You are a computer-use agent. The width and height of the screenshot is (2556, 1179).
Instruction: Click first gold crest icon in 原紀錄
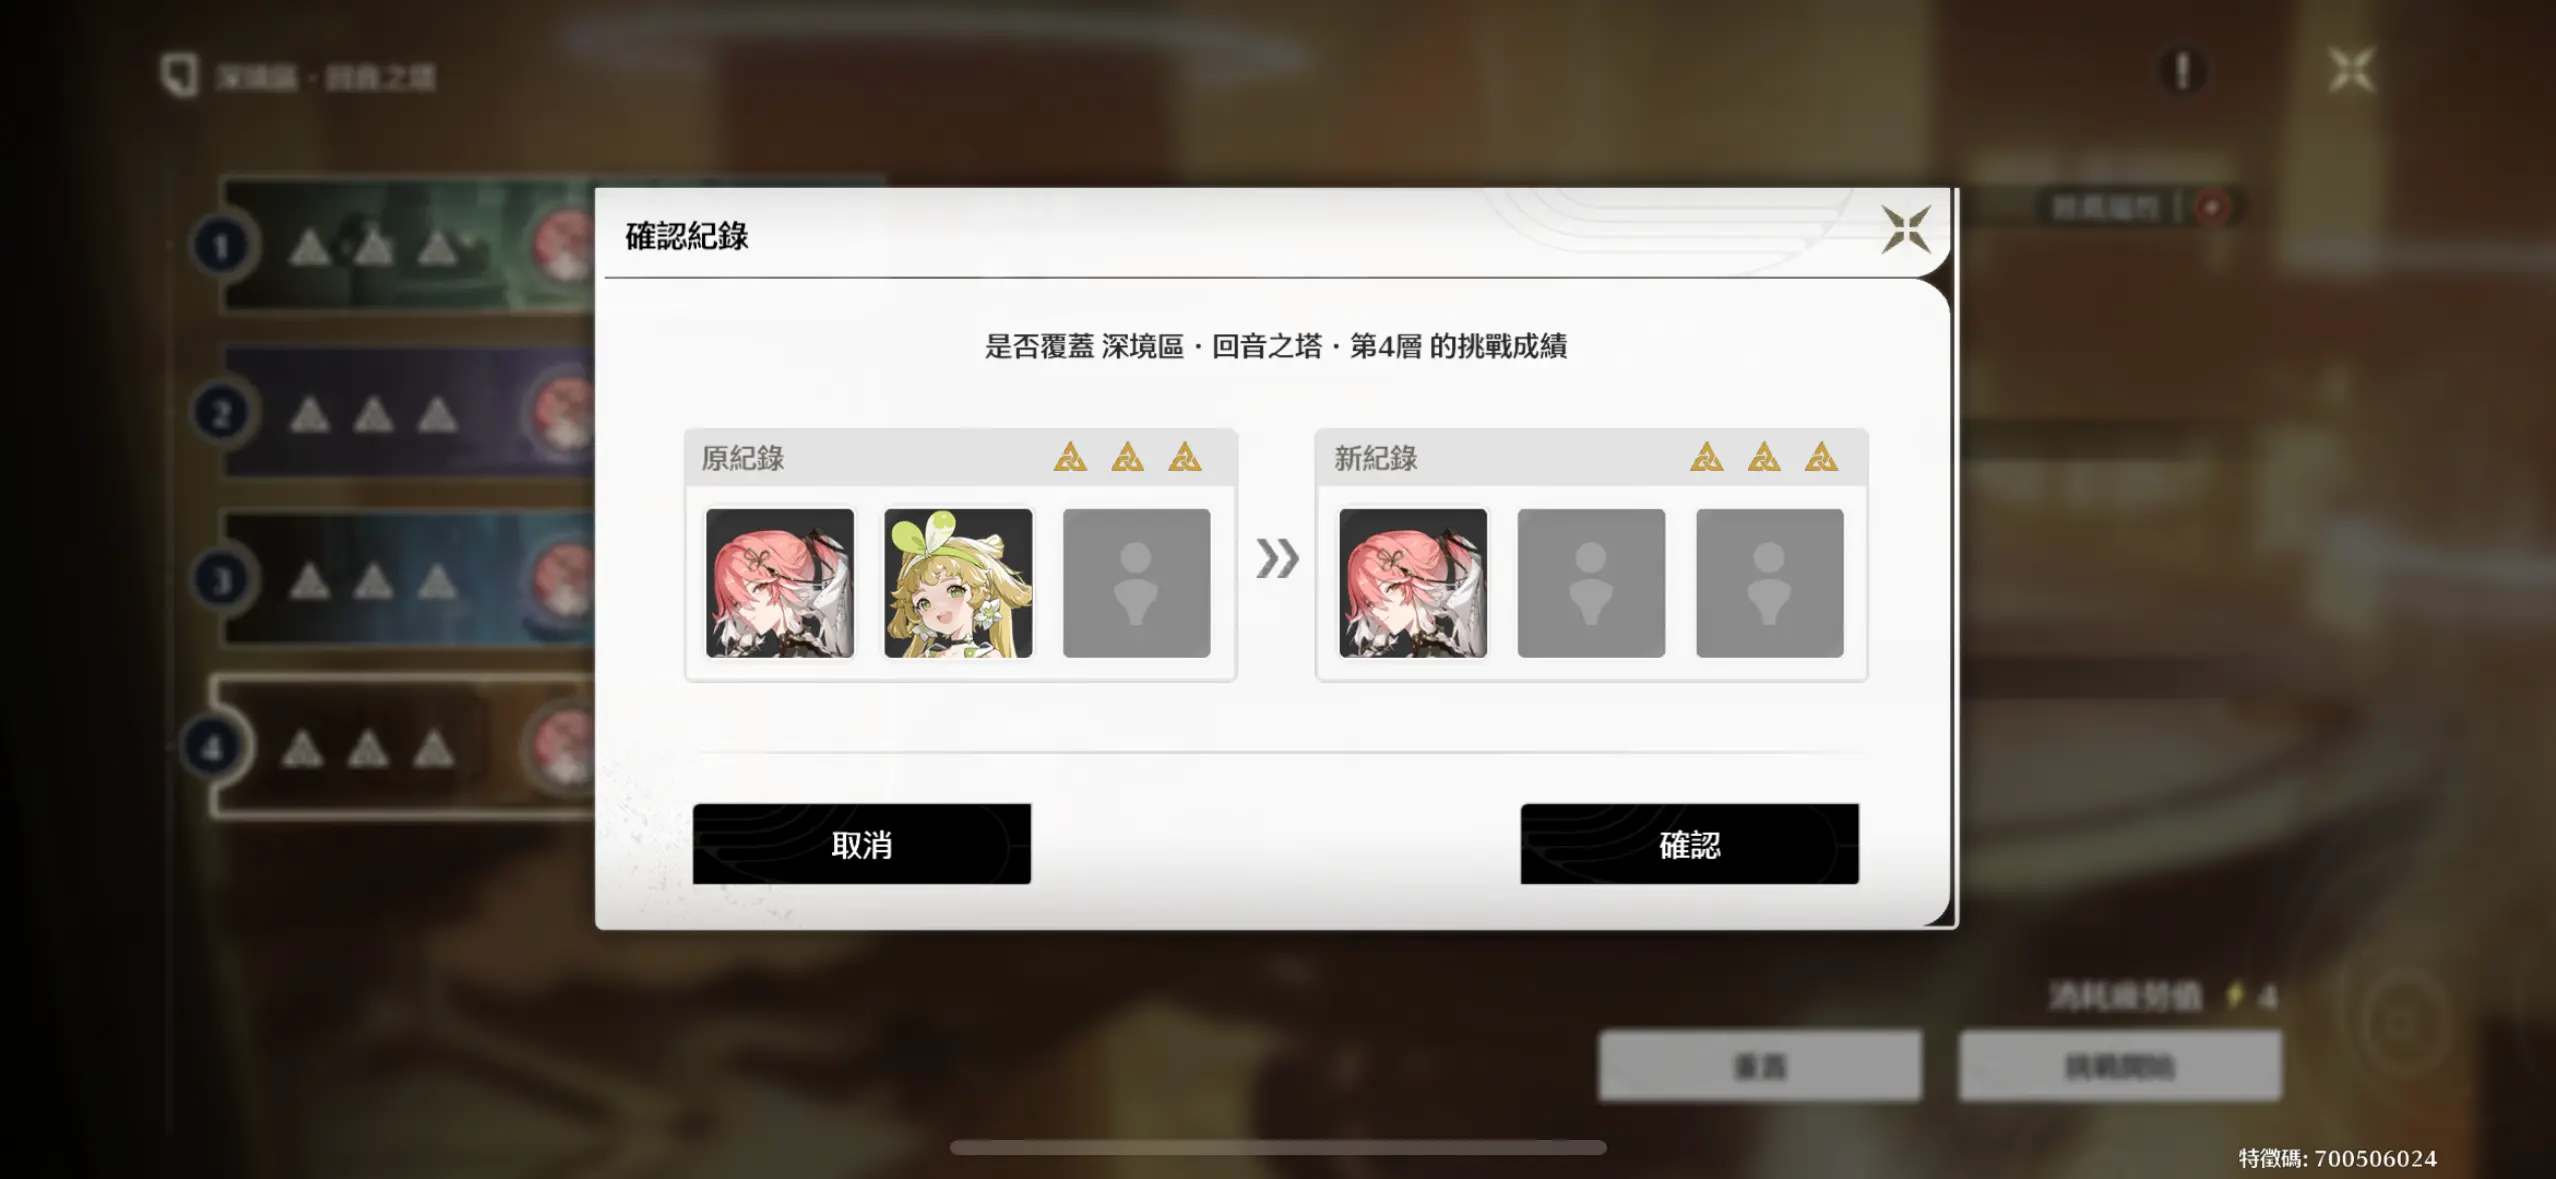click(x=1070, y=457)
